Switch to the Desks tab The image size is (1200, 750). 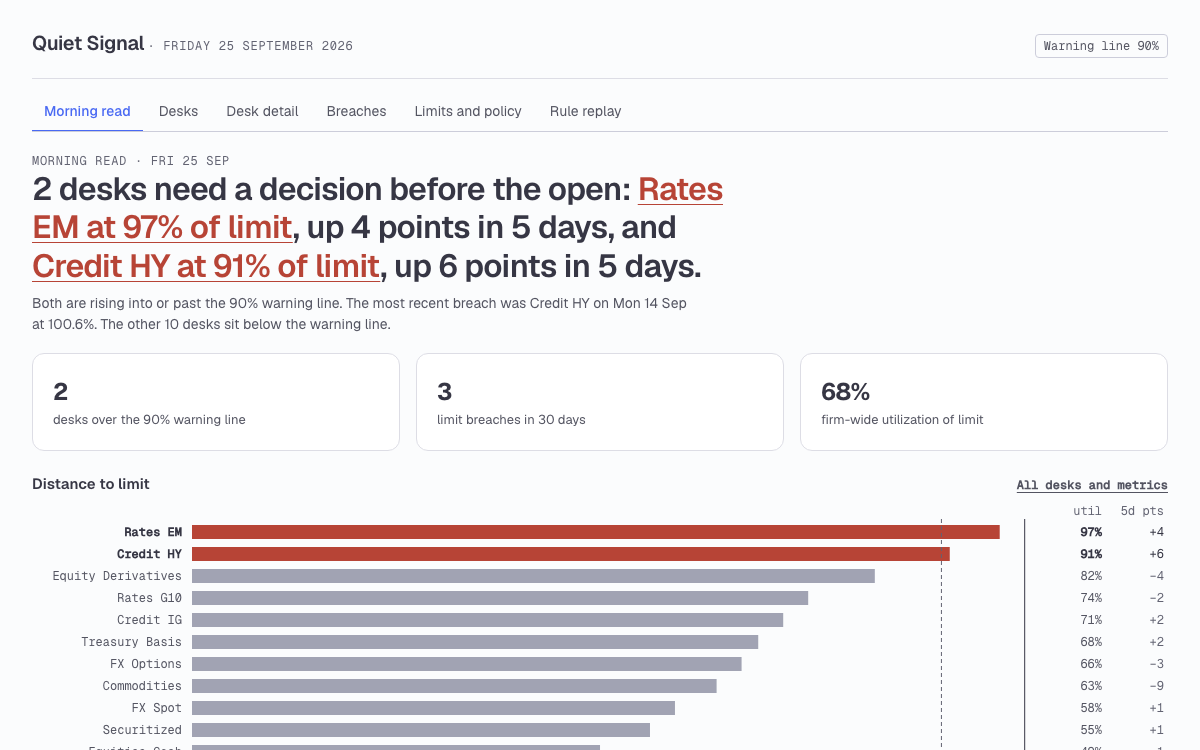point(178,111)
